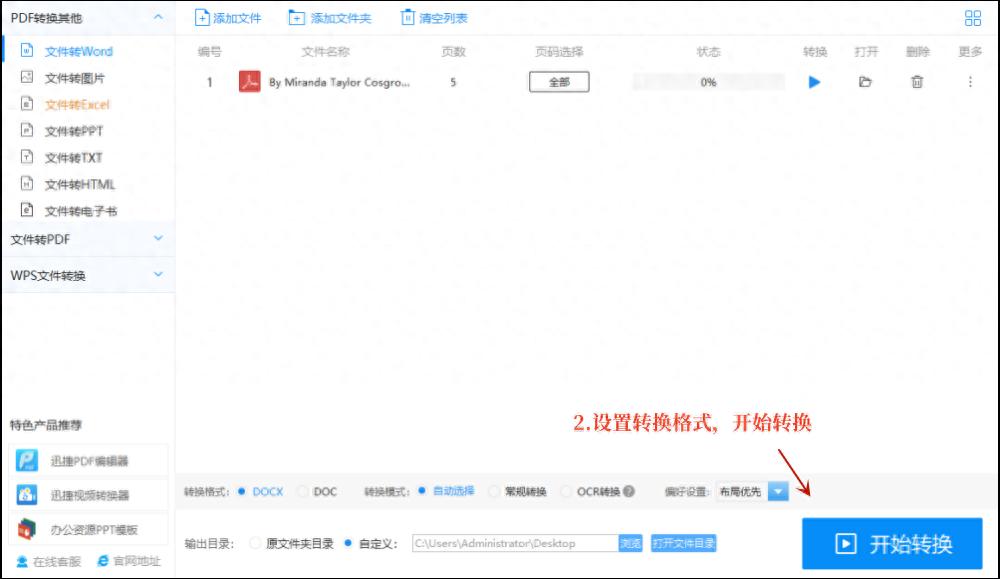Start conversion with the blue play icon
The height and width of the screenshot is (579, 1000).
point(813,82)
